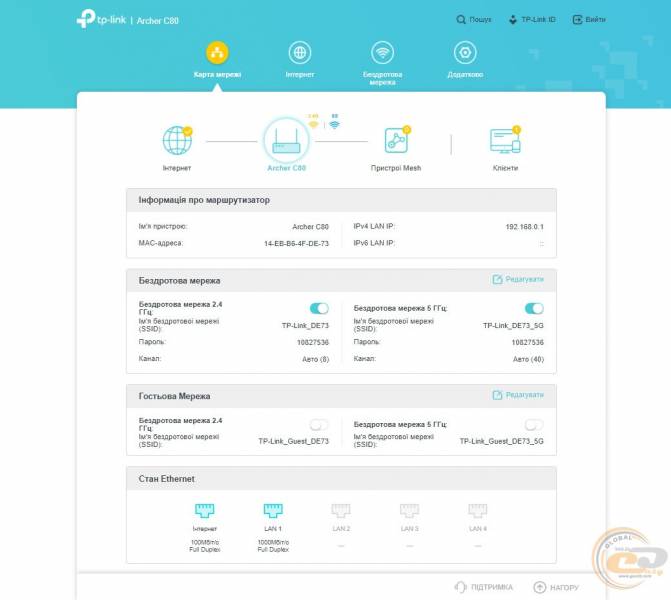Toggle the 5 GHz wireless network switch
This screenshot has height=600, width=671.
[x=534, y=309]
